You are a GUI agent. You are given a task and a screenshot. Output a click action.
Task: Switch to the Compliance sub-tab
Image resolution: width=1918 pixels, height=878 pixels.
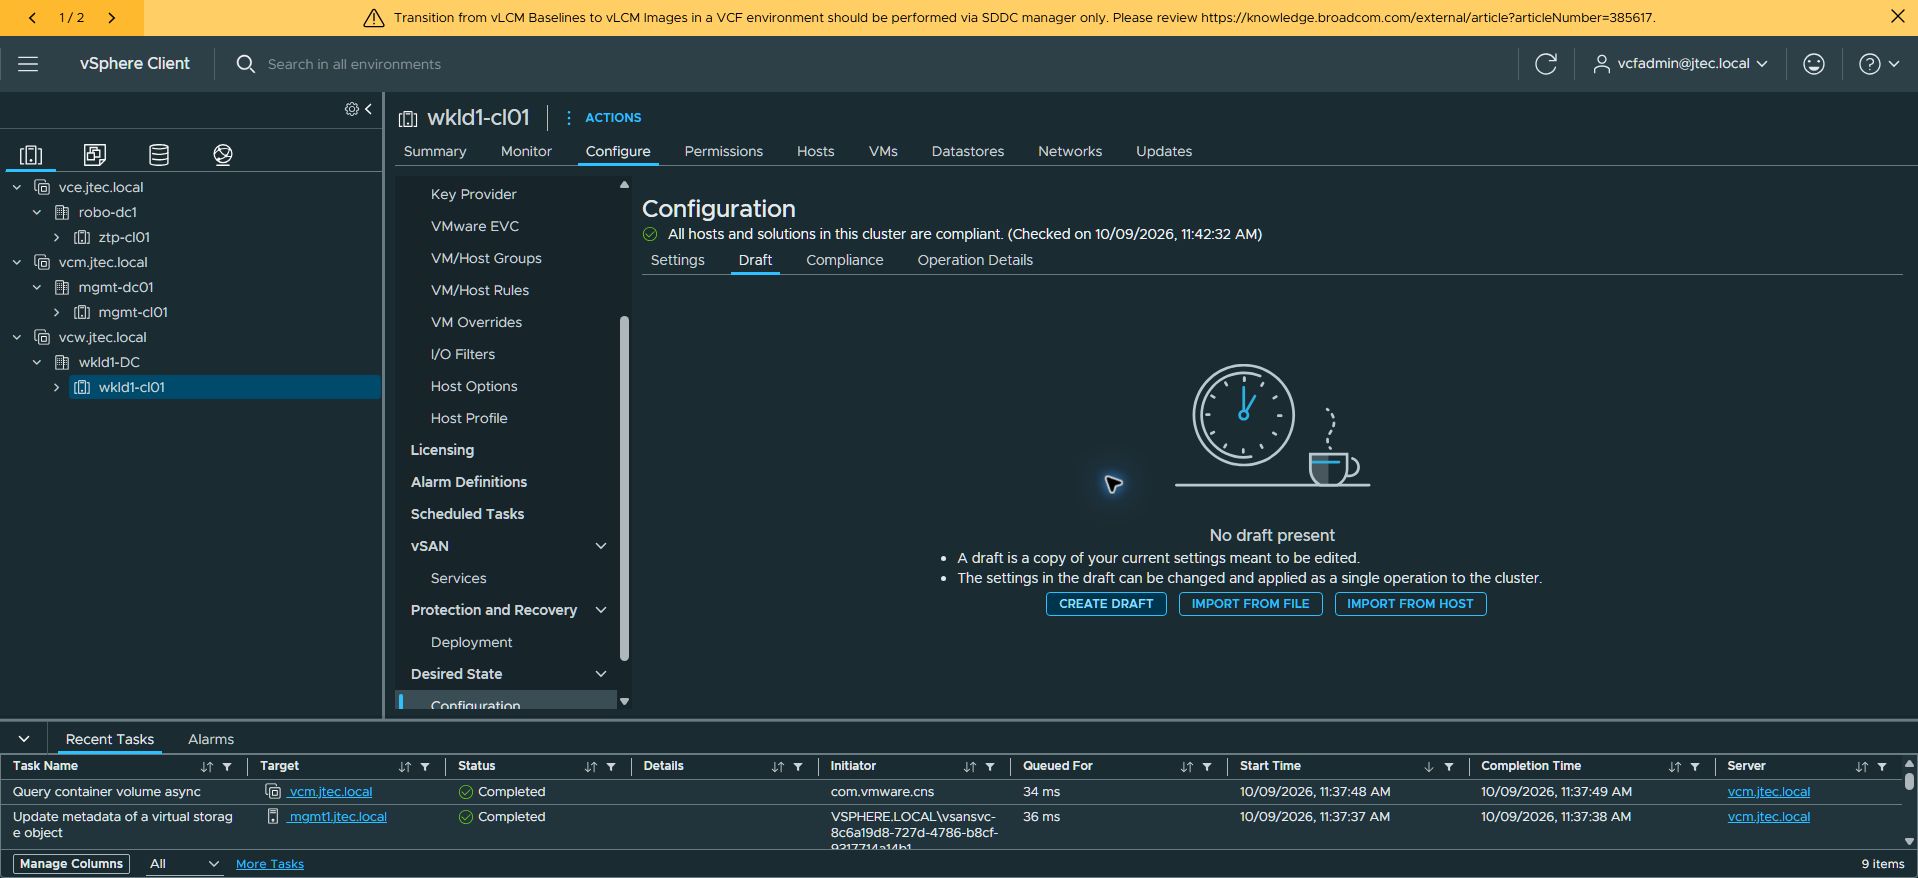[x=845, y=260]
